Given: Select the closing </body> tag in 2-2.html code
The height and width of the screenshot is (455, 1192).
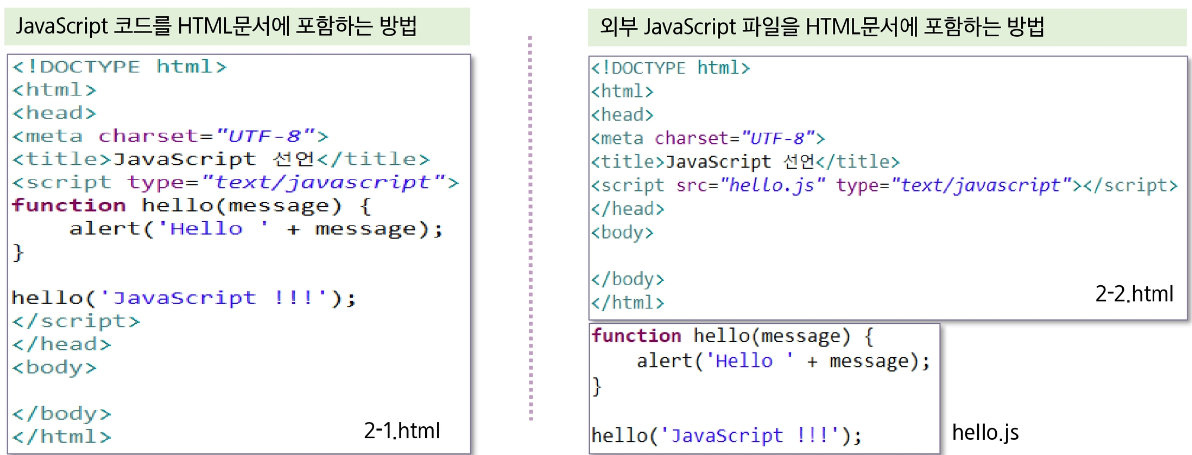Looking at the screenshot, I should (628, 279).
